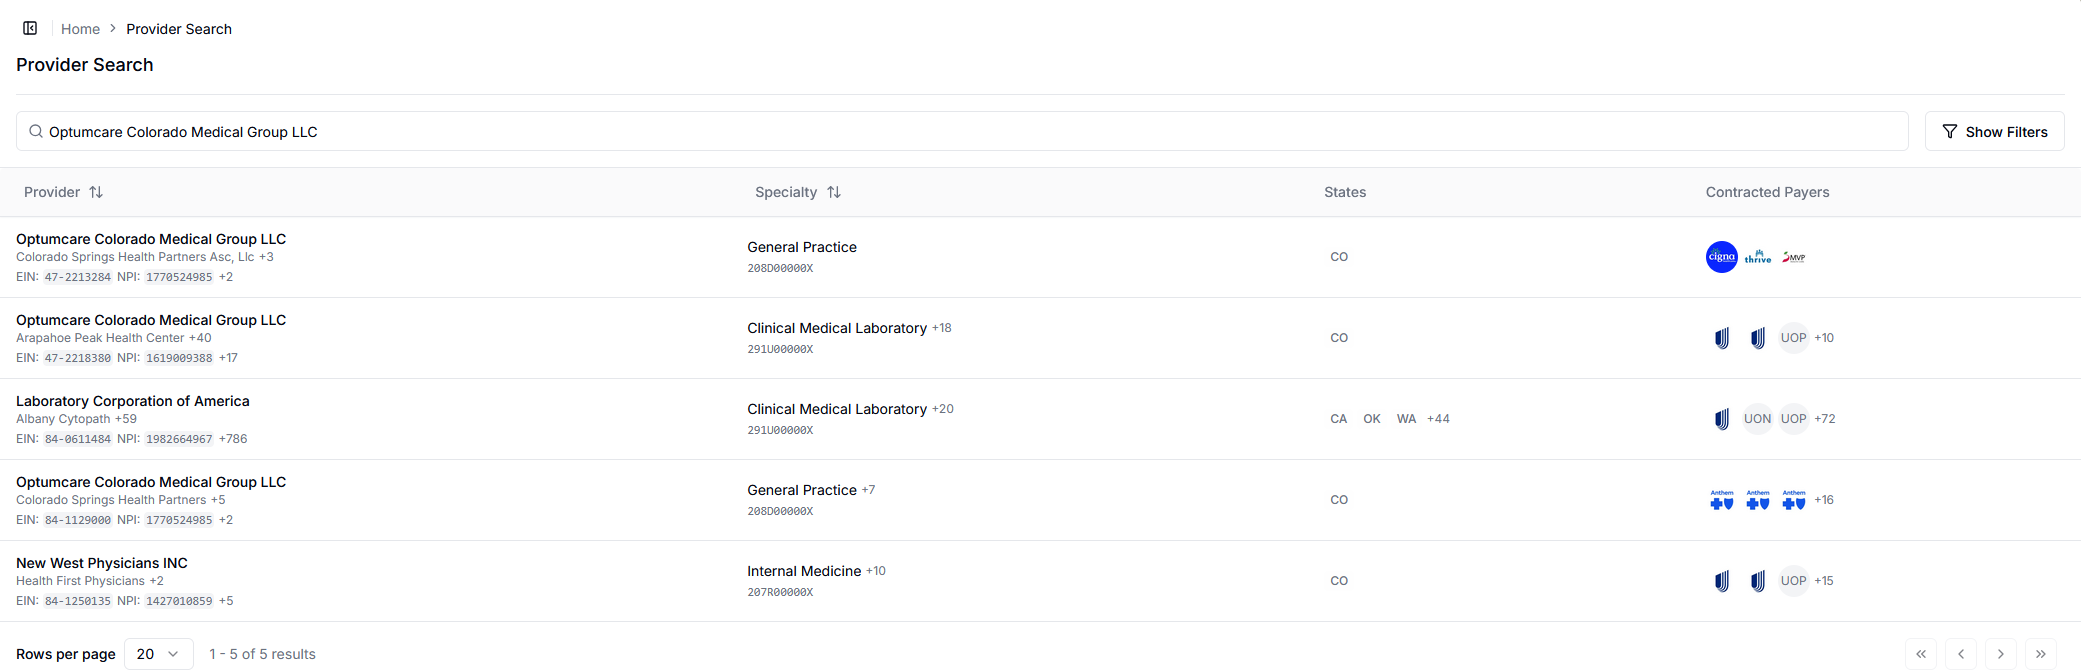Viewport: 2081px width, 672px height.
Task: Click NPI 1427010859
Action: click(179, 601)
